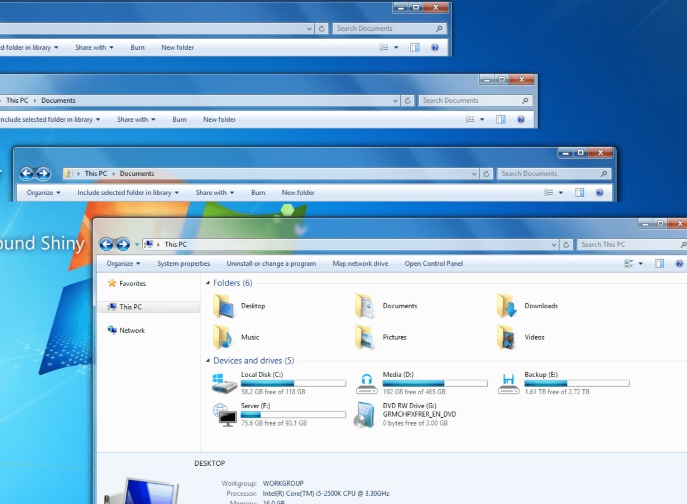The height and width of the screenshot is (504, 687).
Task: Click the help icon in This PC window
Action: coord(679,263)
